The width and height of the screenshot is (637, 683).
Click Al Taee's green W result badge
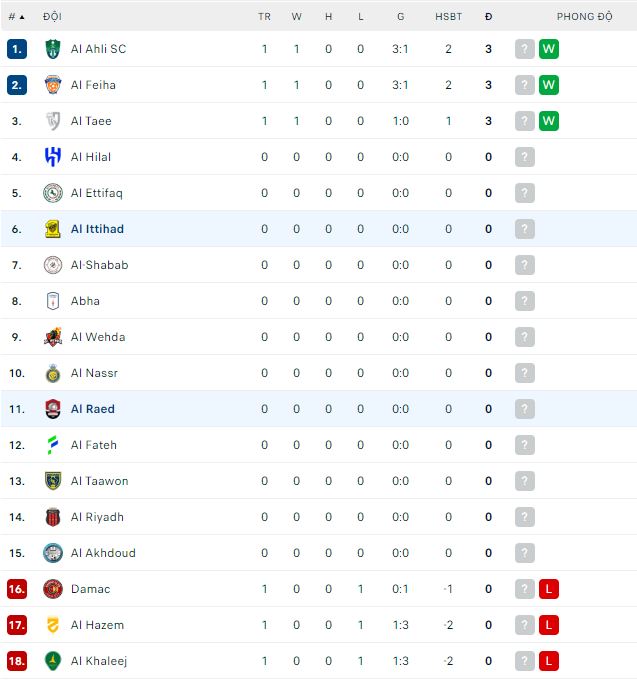click(x=548, y=121)
